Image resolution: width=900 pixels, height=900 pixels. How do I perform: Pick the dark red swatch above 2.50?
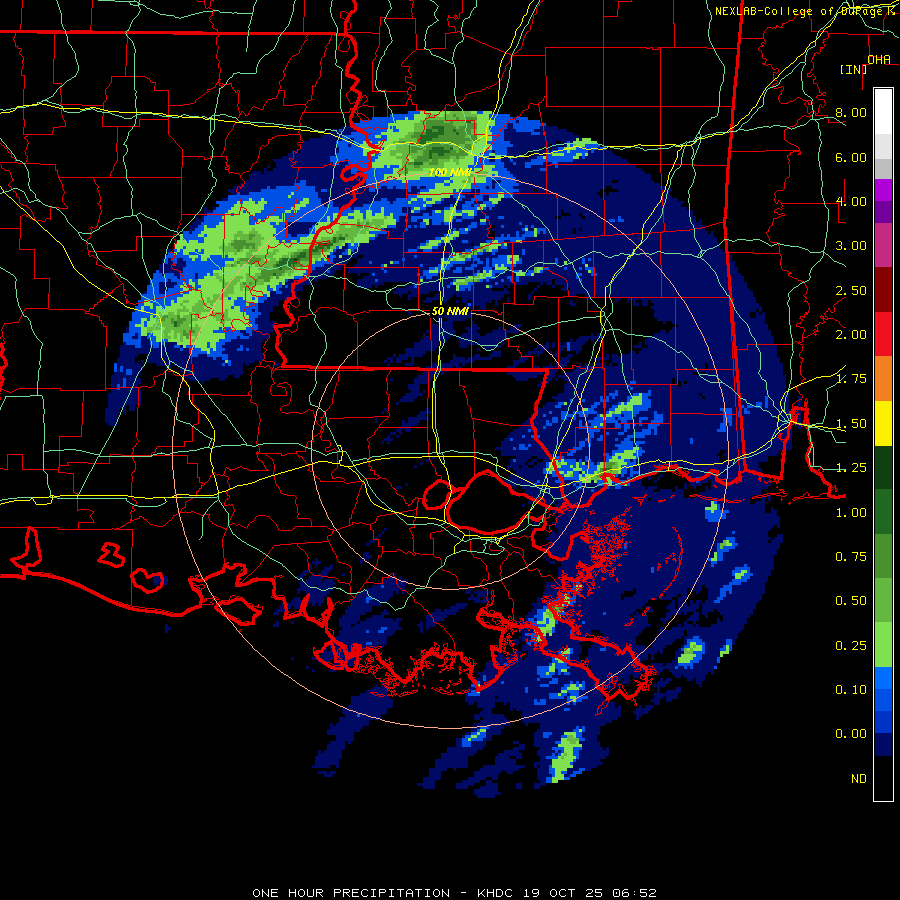point(883,290)
